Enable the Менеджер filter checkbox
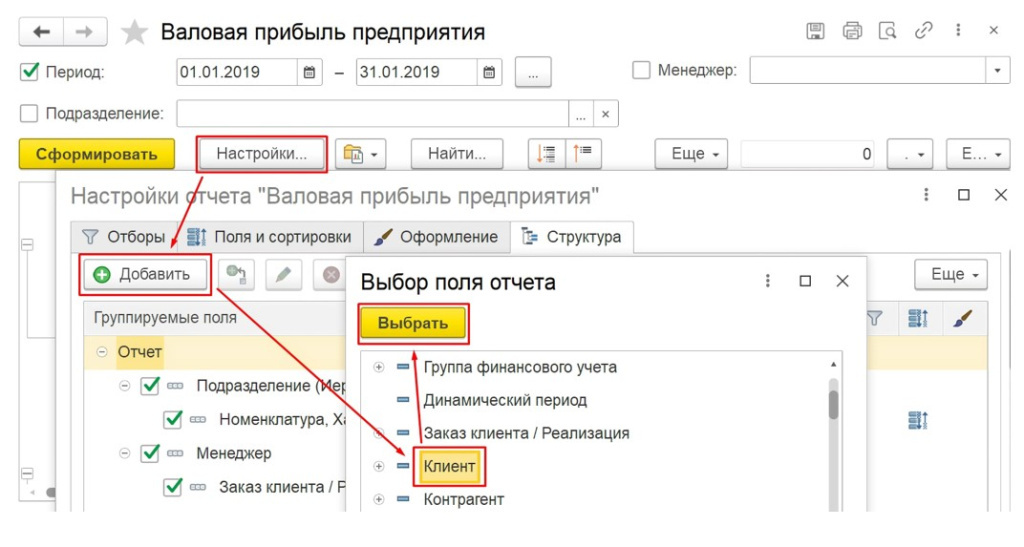 pos(641,70)
